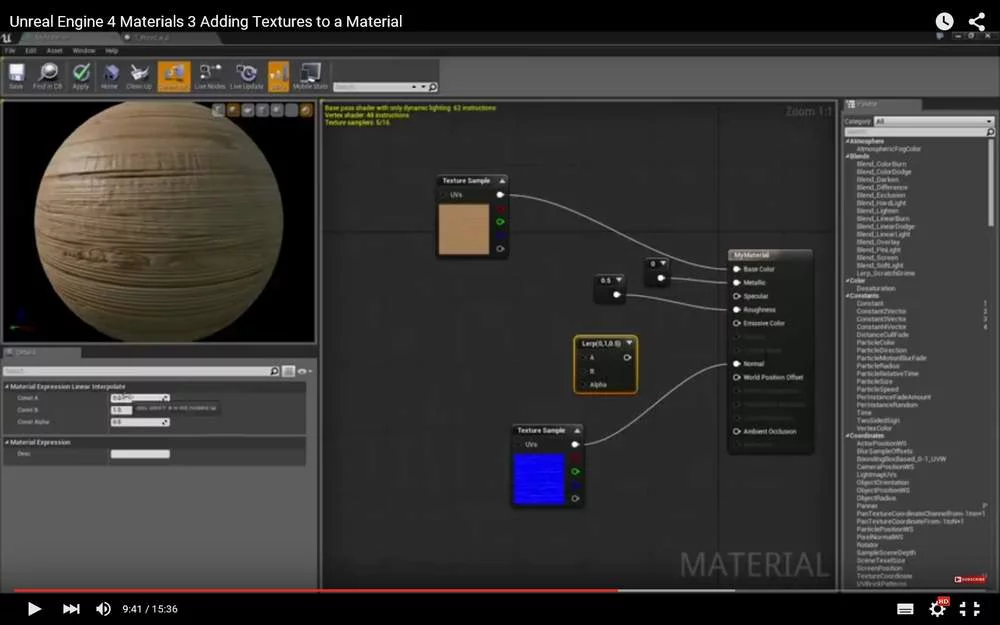The height and width of the screenshot is (625, 1000).
Task: Apply material changes with Apply icon
Action: pos(81,74)
